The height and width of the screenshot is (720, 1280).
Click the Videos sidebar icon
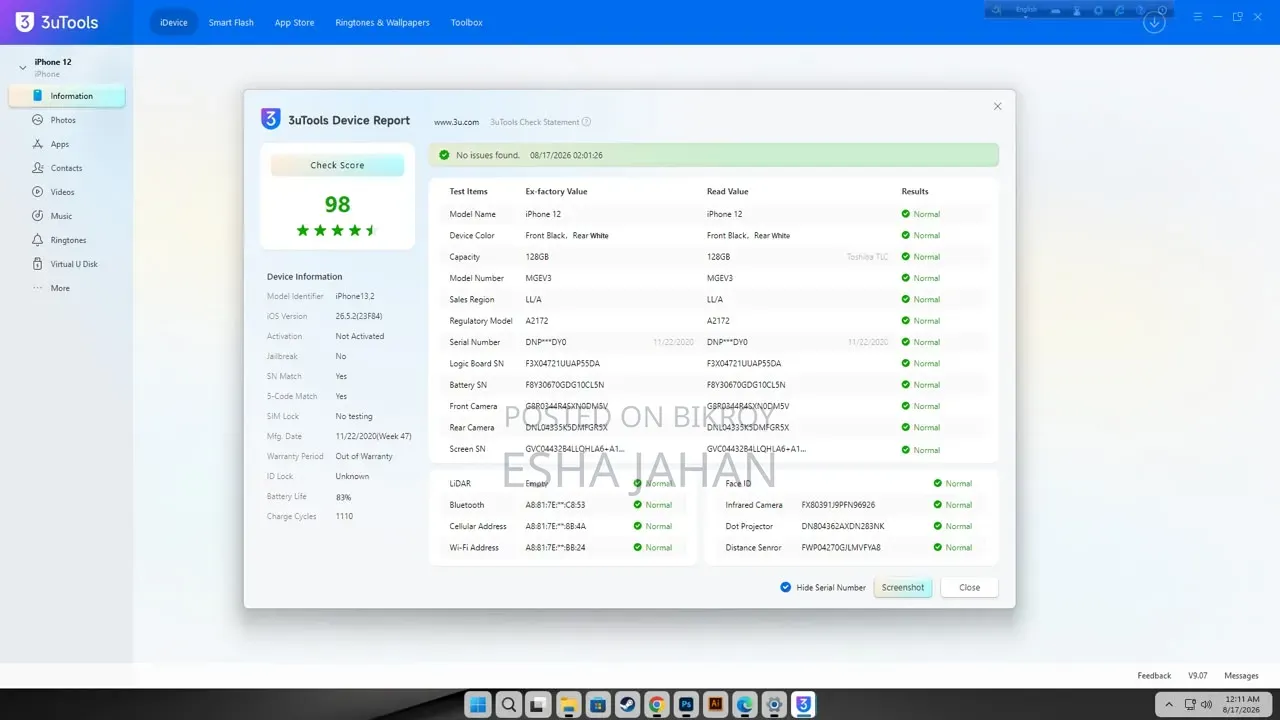pyautogui.click(x=38, y=192)
